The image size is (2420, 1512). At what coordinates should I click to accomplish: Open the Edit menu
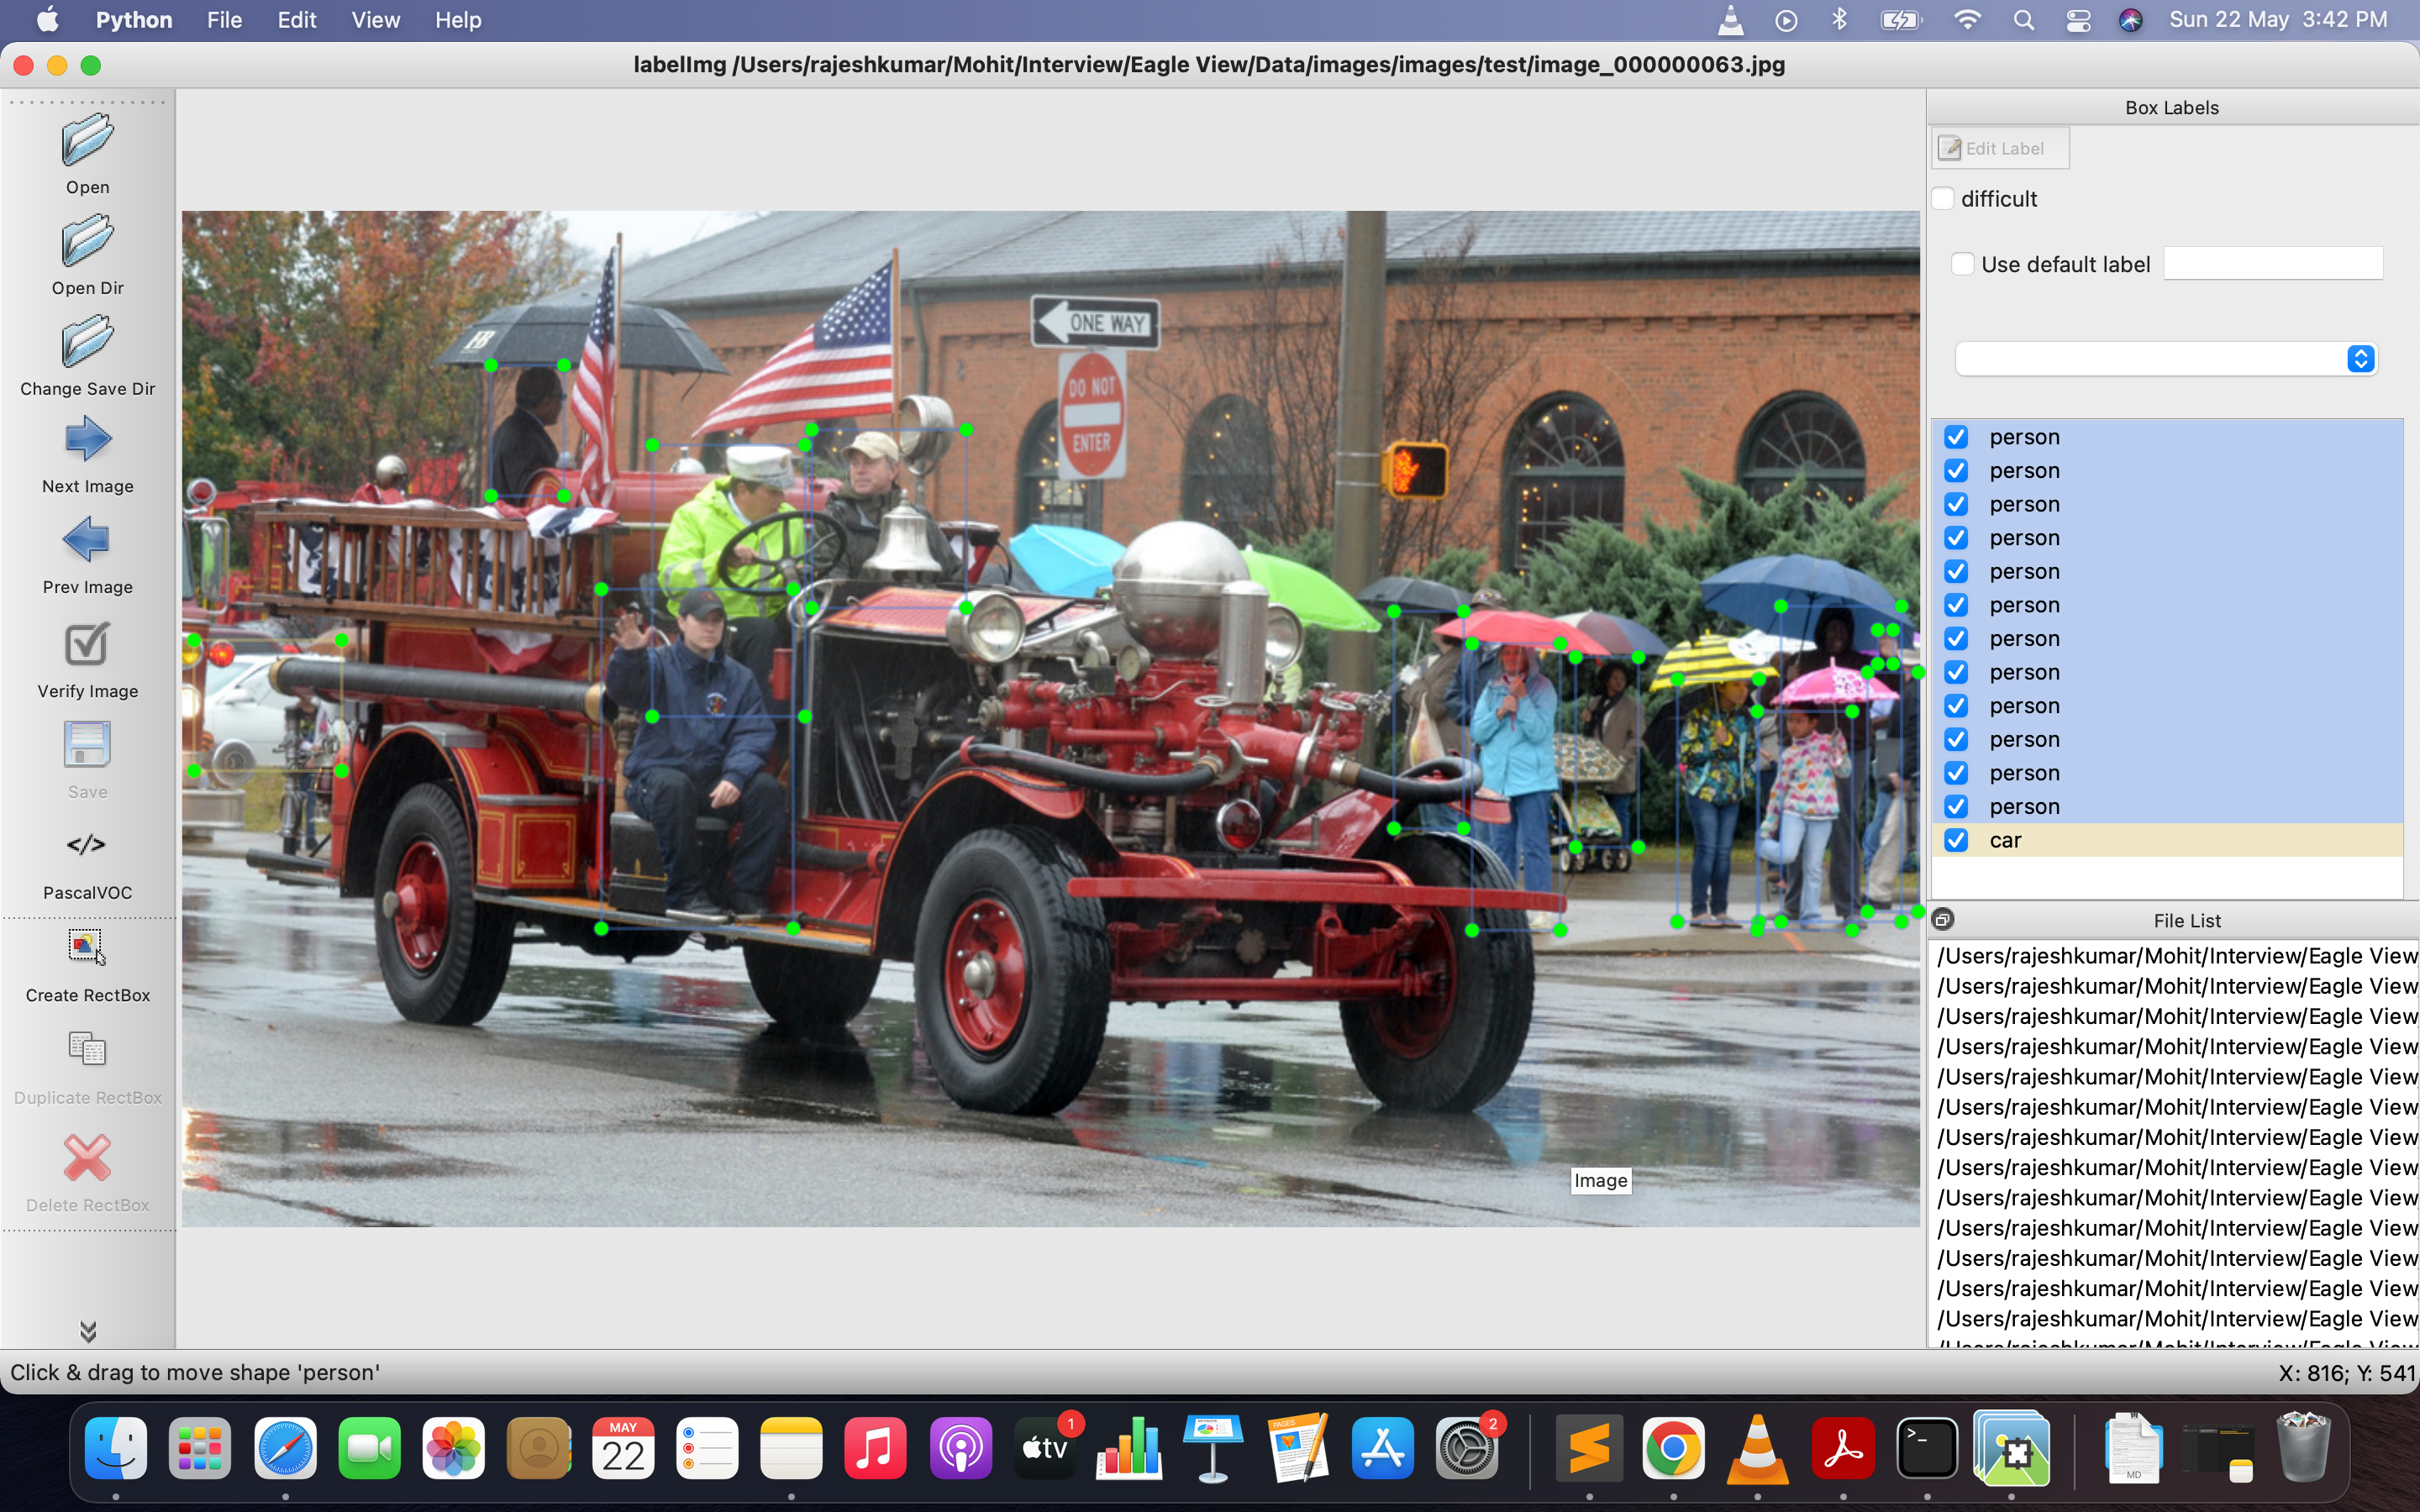click(x=295, y=19)
